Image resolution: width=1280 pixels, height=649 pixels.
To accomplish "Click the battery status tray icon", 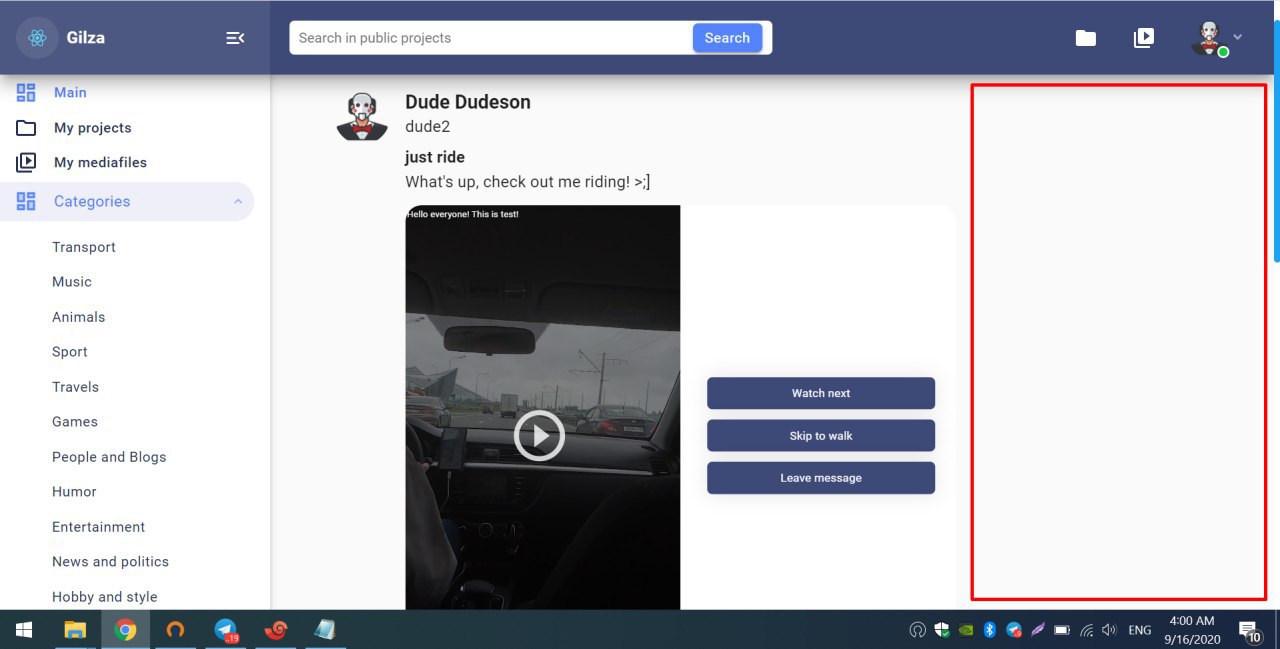I will (1062, 630).
